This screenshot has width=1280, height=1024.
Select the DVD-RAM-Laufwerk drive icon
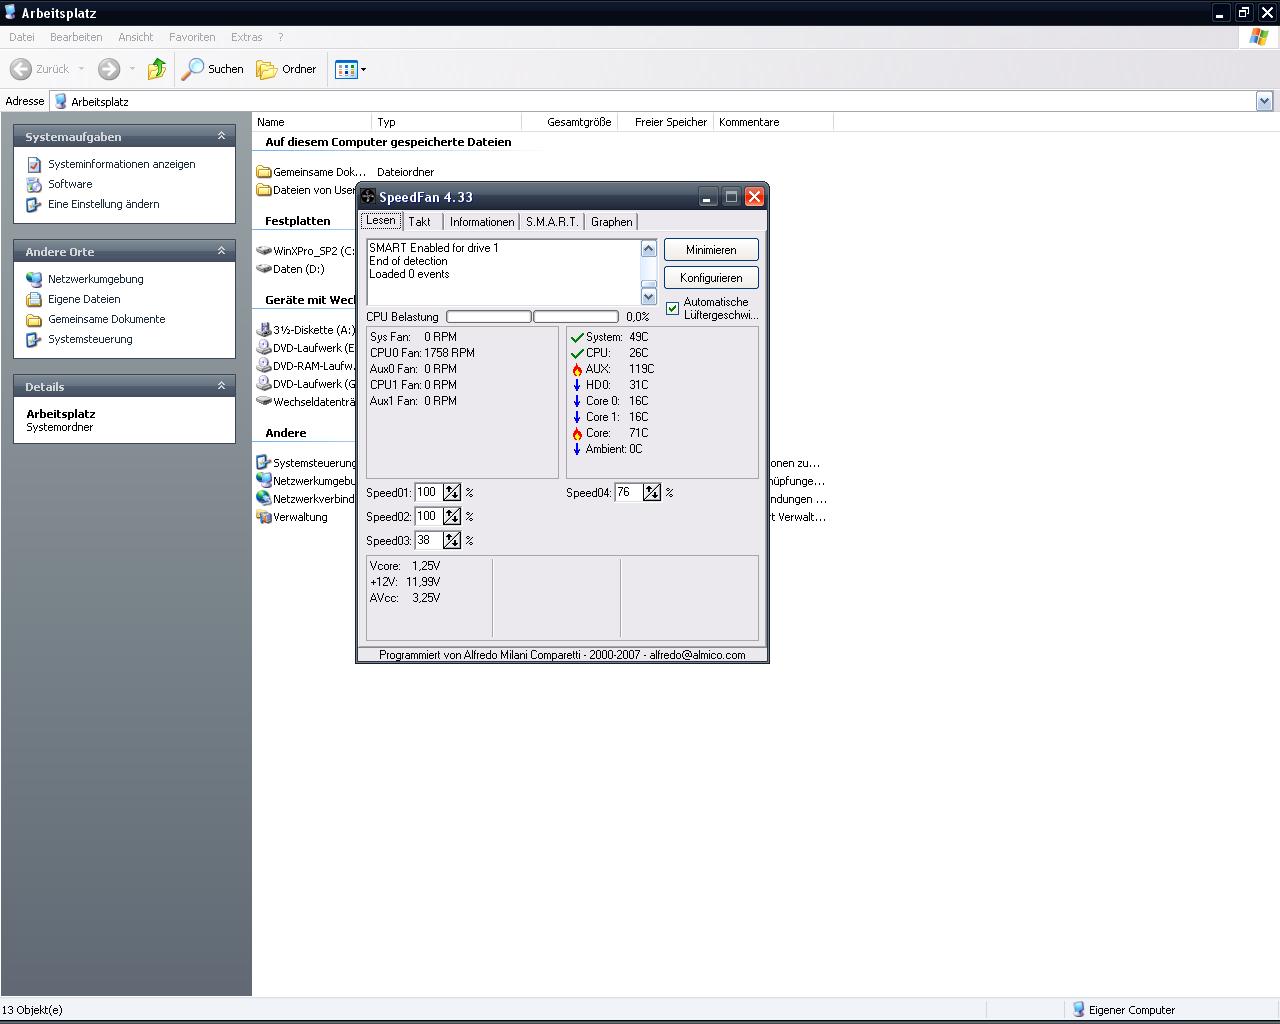[x=264, y=366]
